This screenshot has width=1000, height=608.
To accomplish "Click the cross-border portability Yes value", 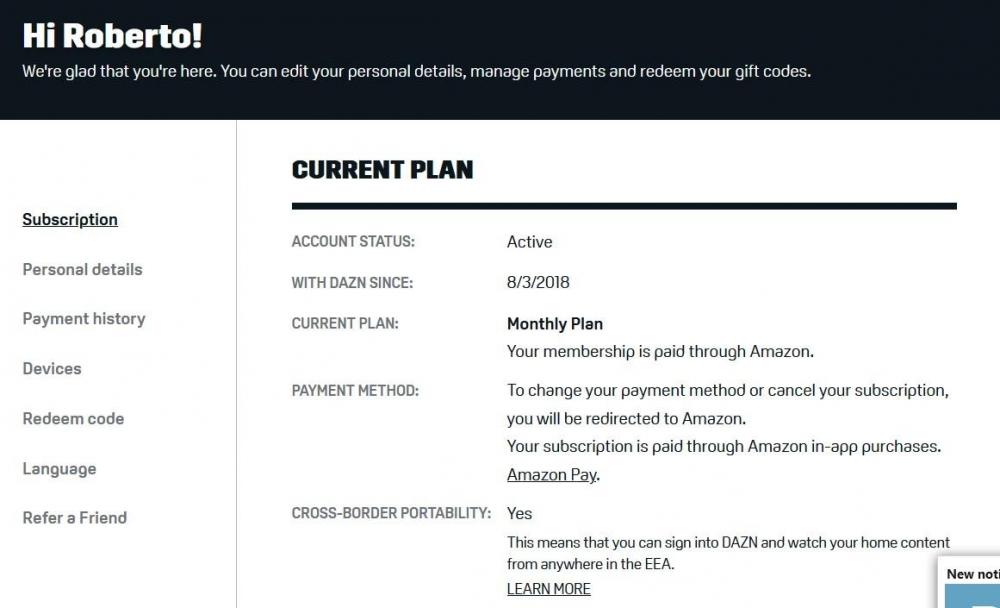I will [519, 514].
